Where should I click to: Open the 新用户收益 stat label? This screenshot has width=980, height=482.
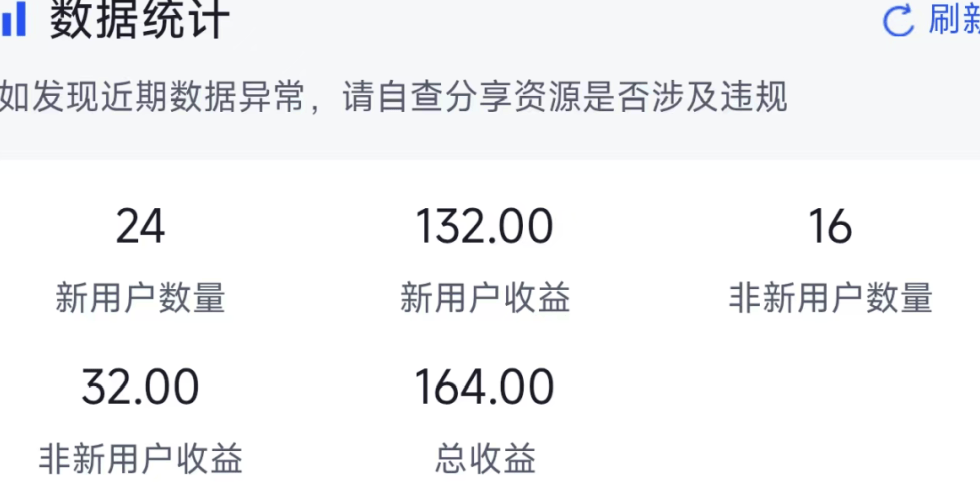(485, 298)
